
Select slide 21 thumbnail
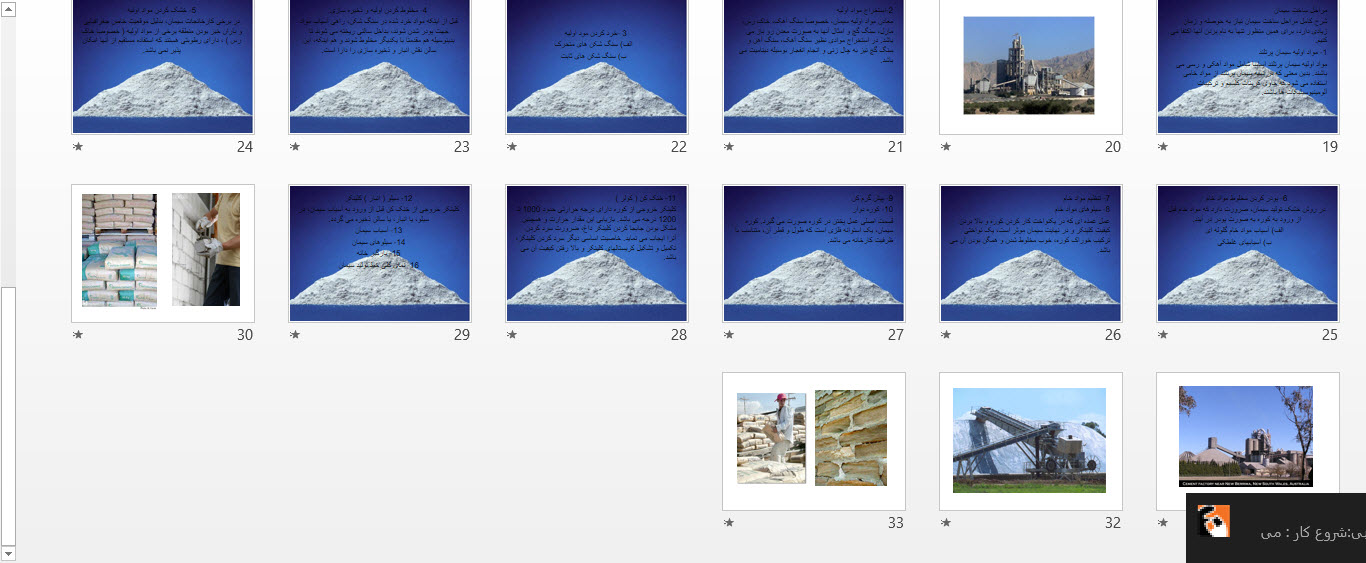point(814,66)
